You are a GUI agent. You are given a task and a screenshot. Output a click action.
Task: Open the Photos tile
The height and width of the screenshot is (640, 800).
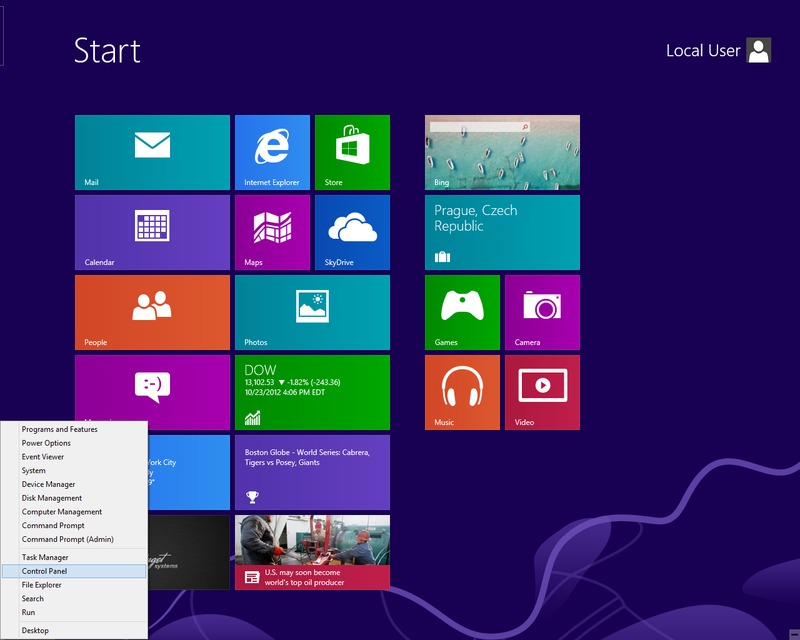point(312,312)
